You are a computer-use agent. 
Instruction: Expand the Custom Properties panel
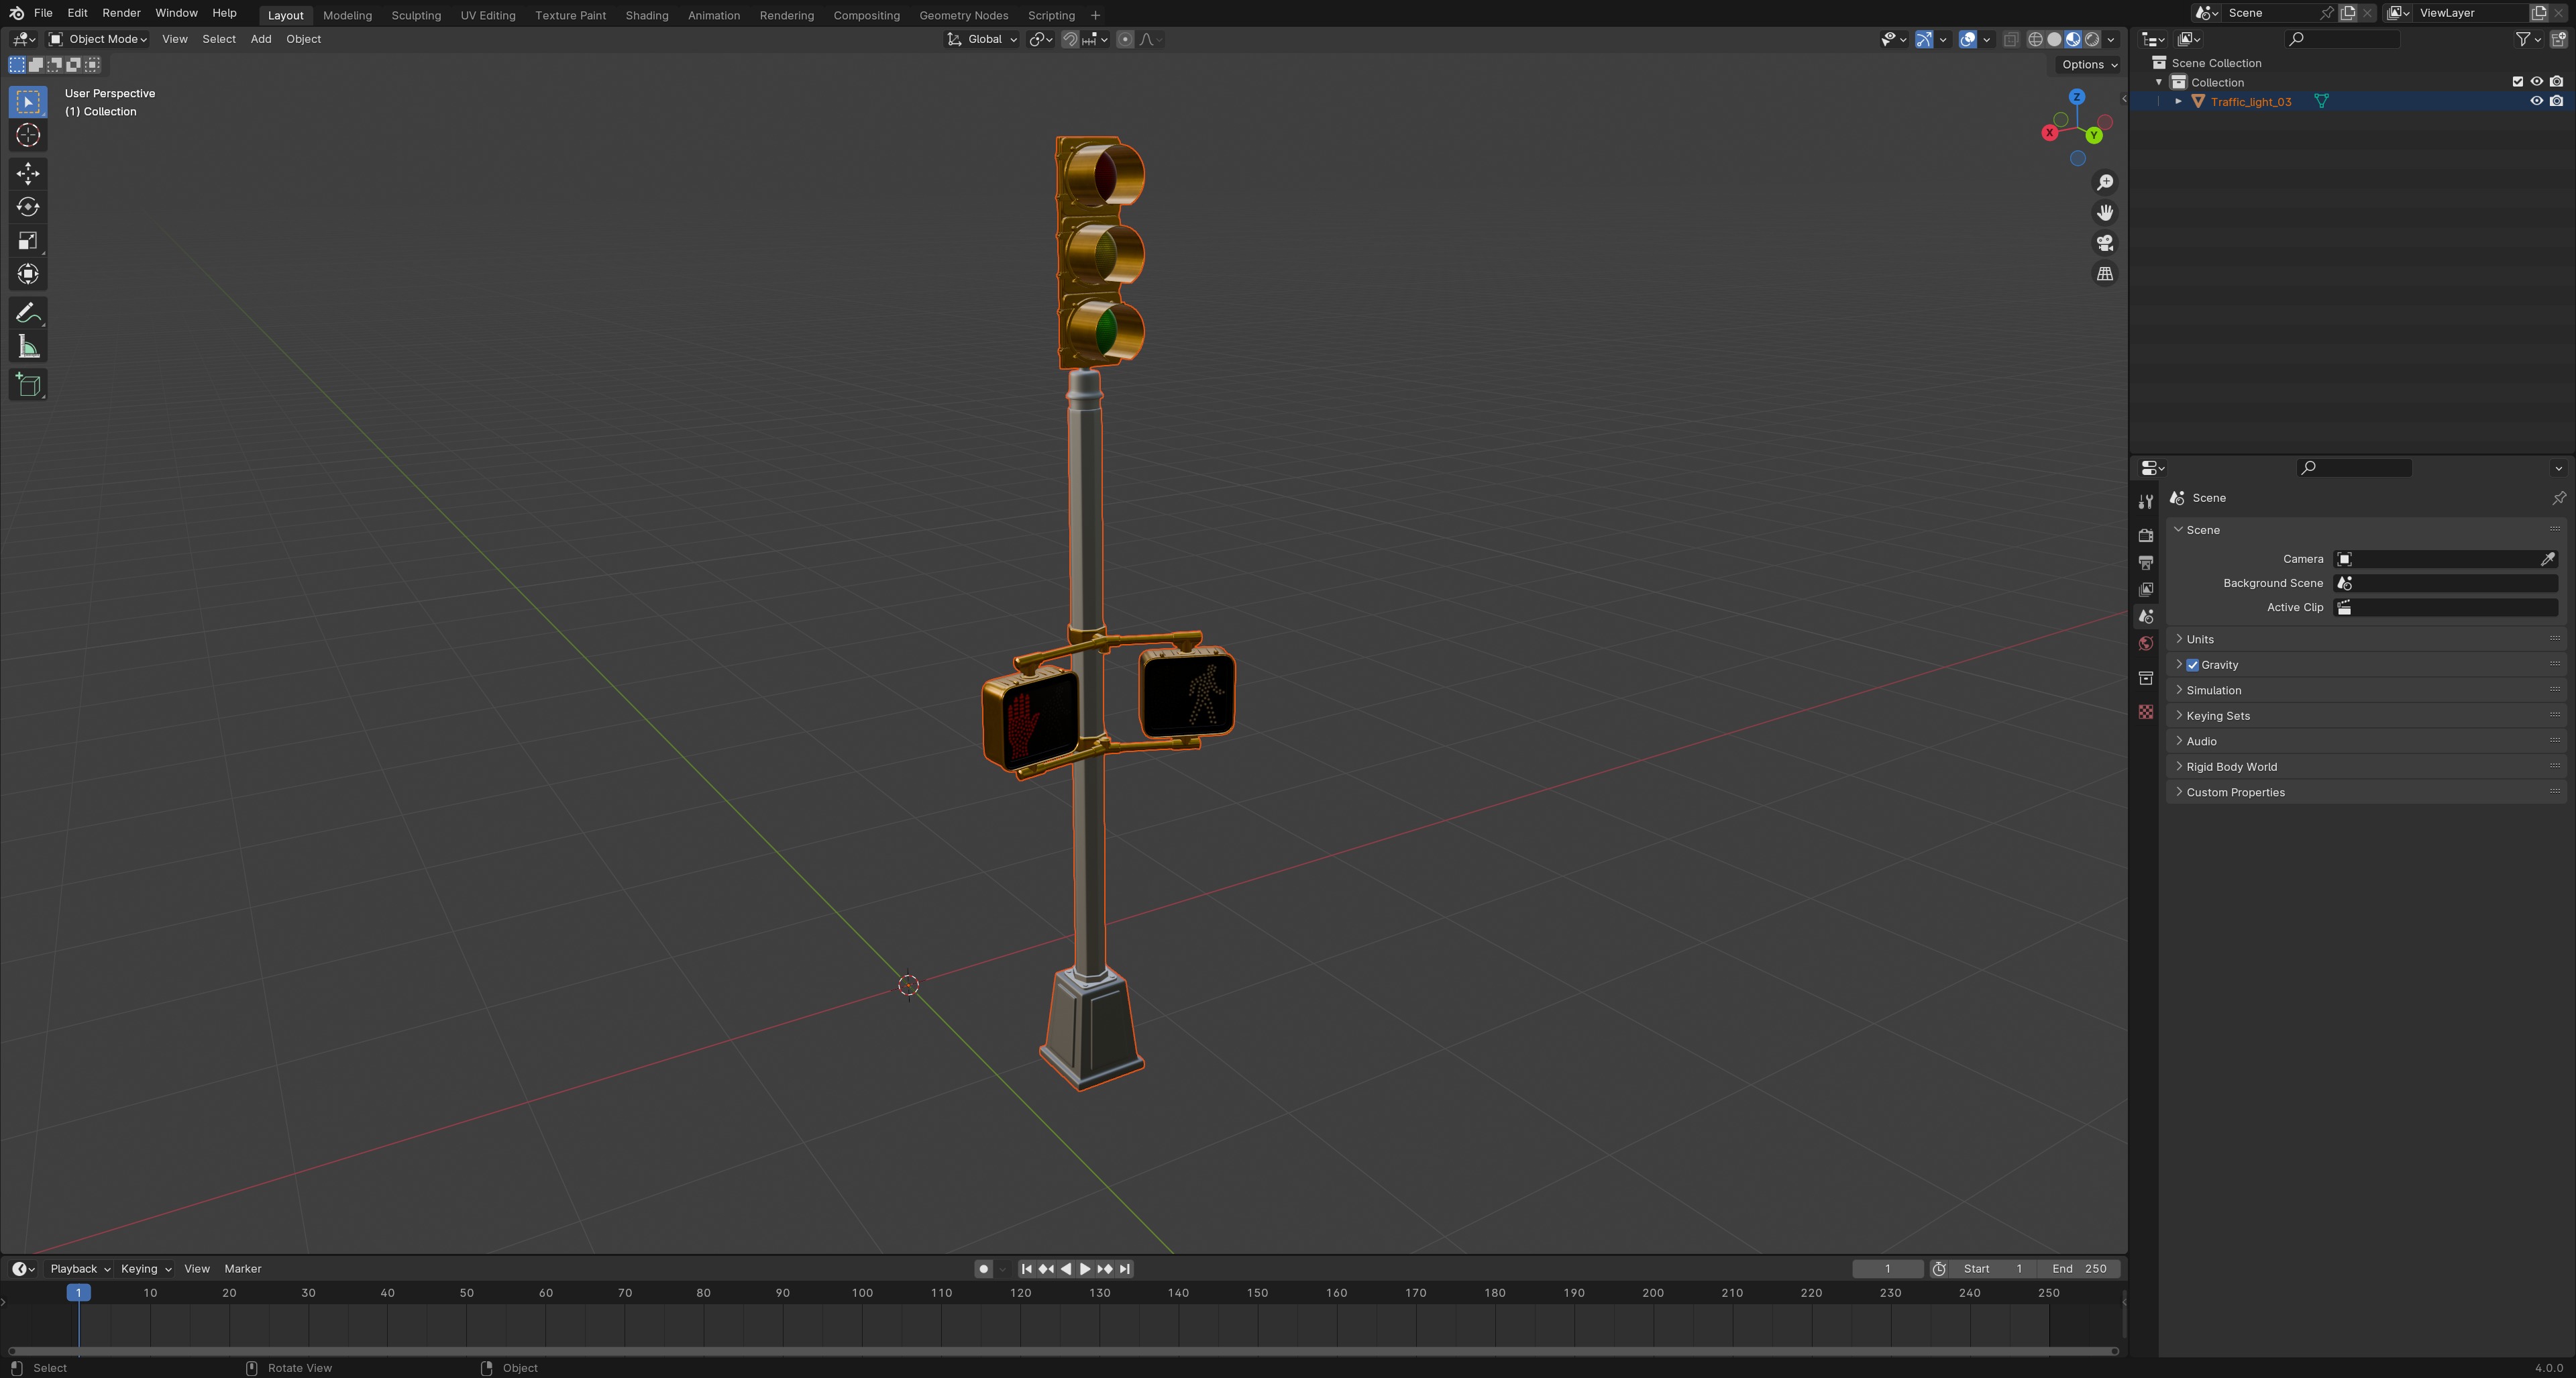click(x=2235, y=792)
